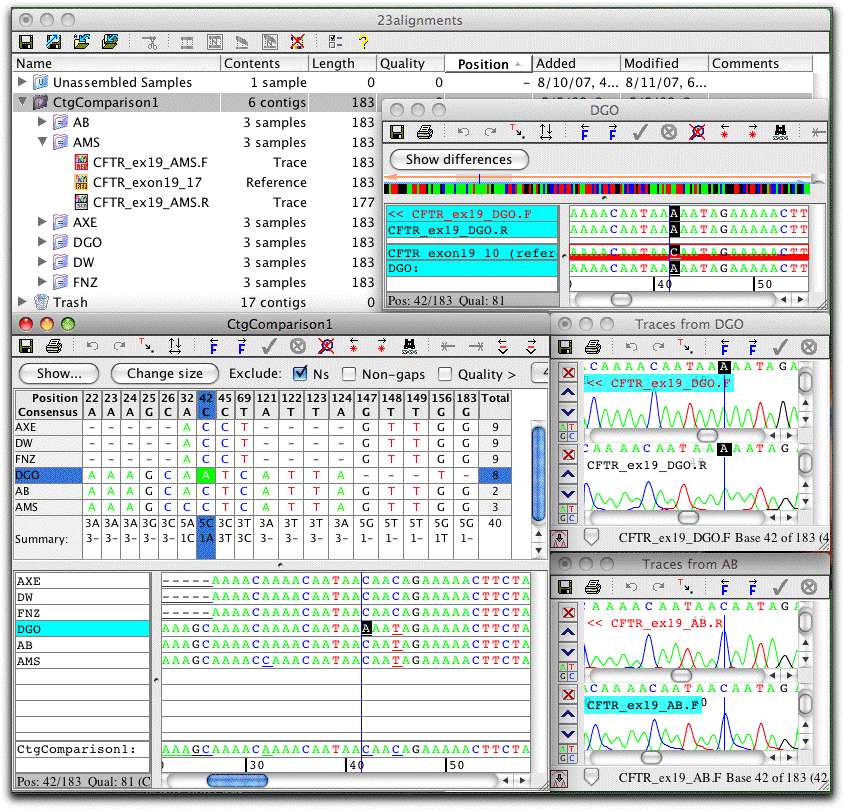Click the horizontal scrollbar thumb in alignment view
Screen dimensions: 844x809
click(237, 780)
